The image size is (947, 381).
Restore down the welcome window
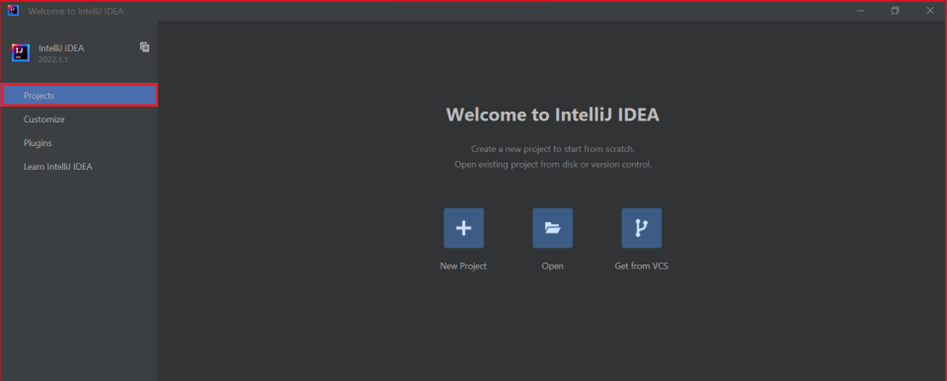coord(895,11)
